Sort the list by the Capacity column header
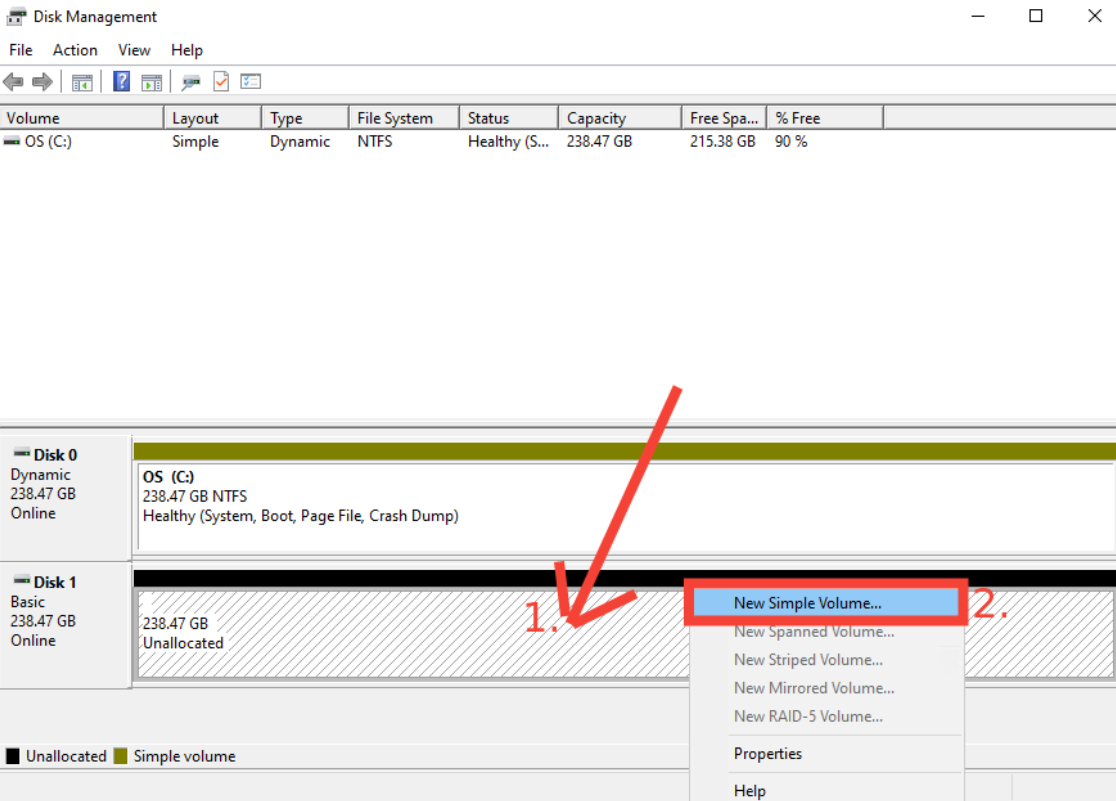The width and height of the screenshot is (1116, 801). click(596, 118)
